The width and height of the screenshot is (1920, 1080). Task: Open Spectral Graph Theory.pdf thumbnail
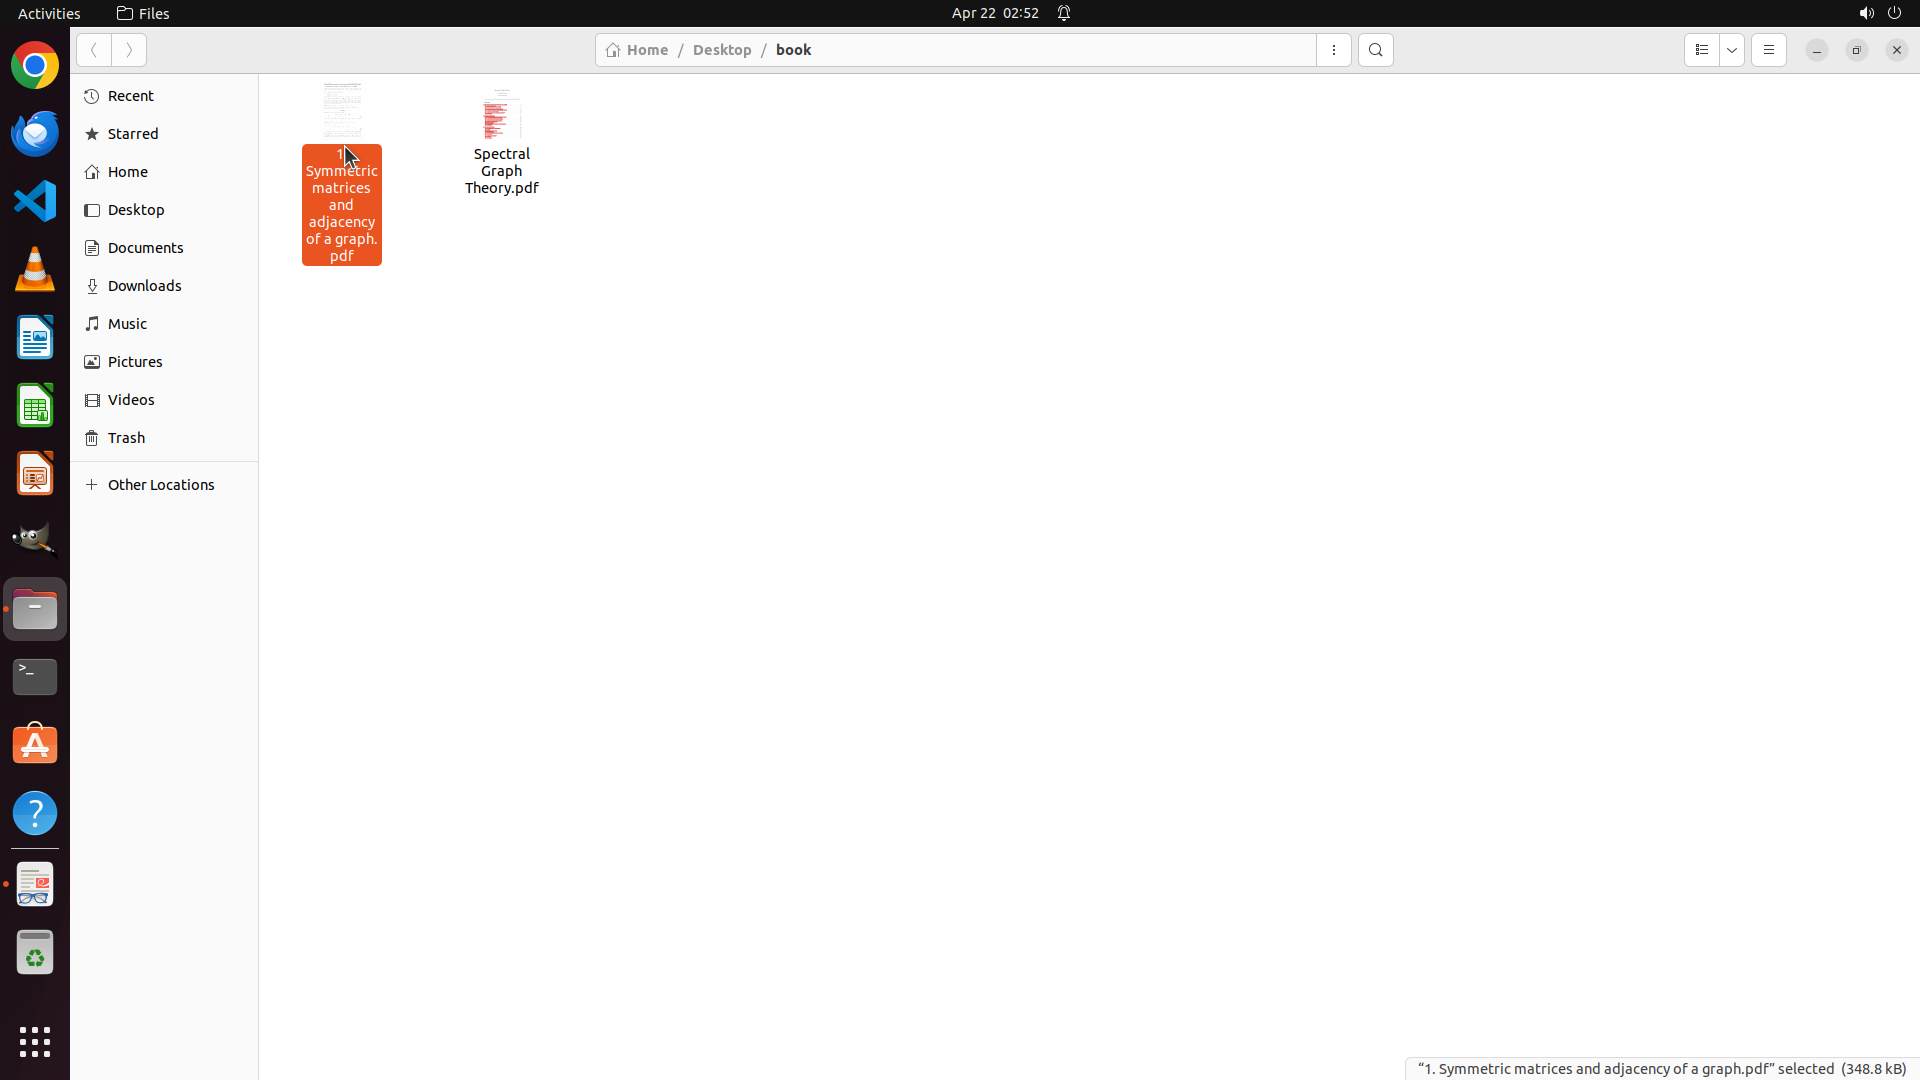click(501, 116)
